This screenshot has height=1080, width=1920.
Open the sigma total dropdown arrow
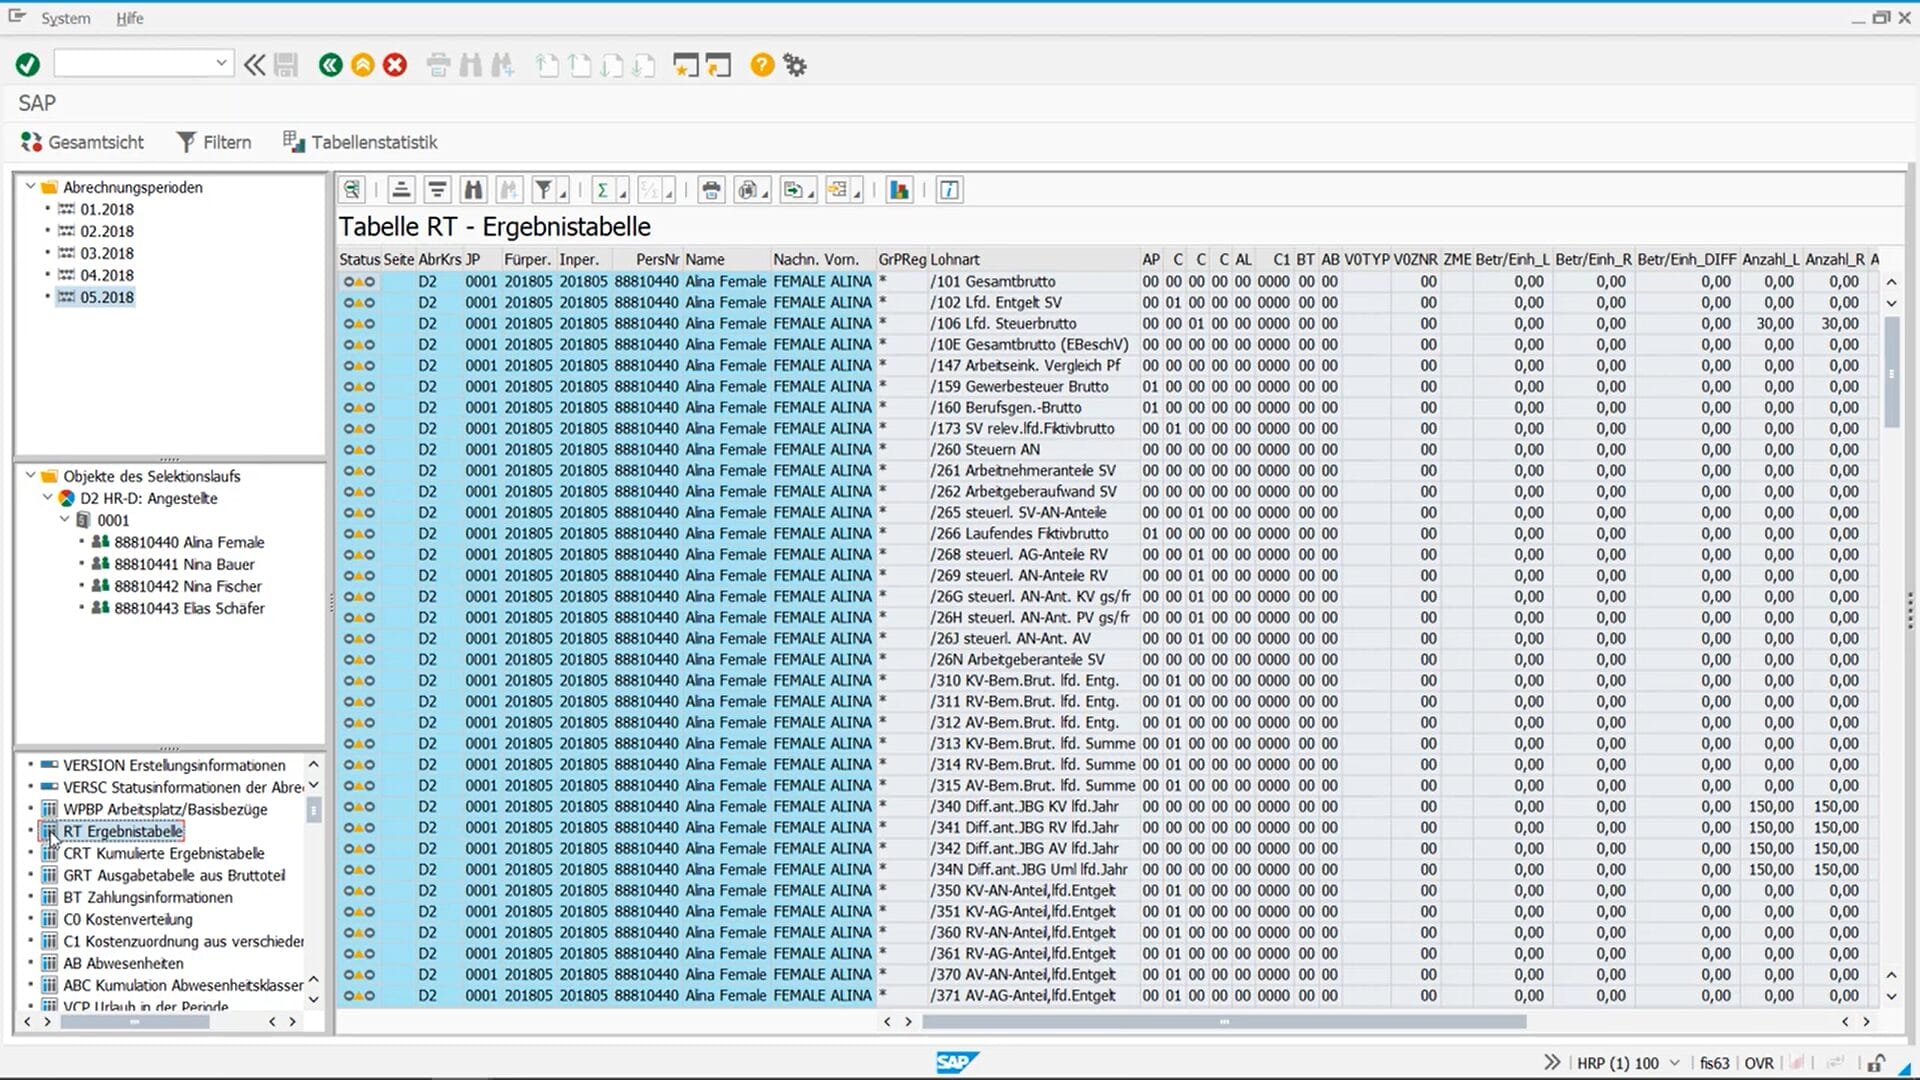tap(623, 194)
